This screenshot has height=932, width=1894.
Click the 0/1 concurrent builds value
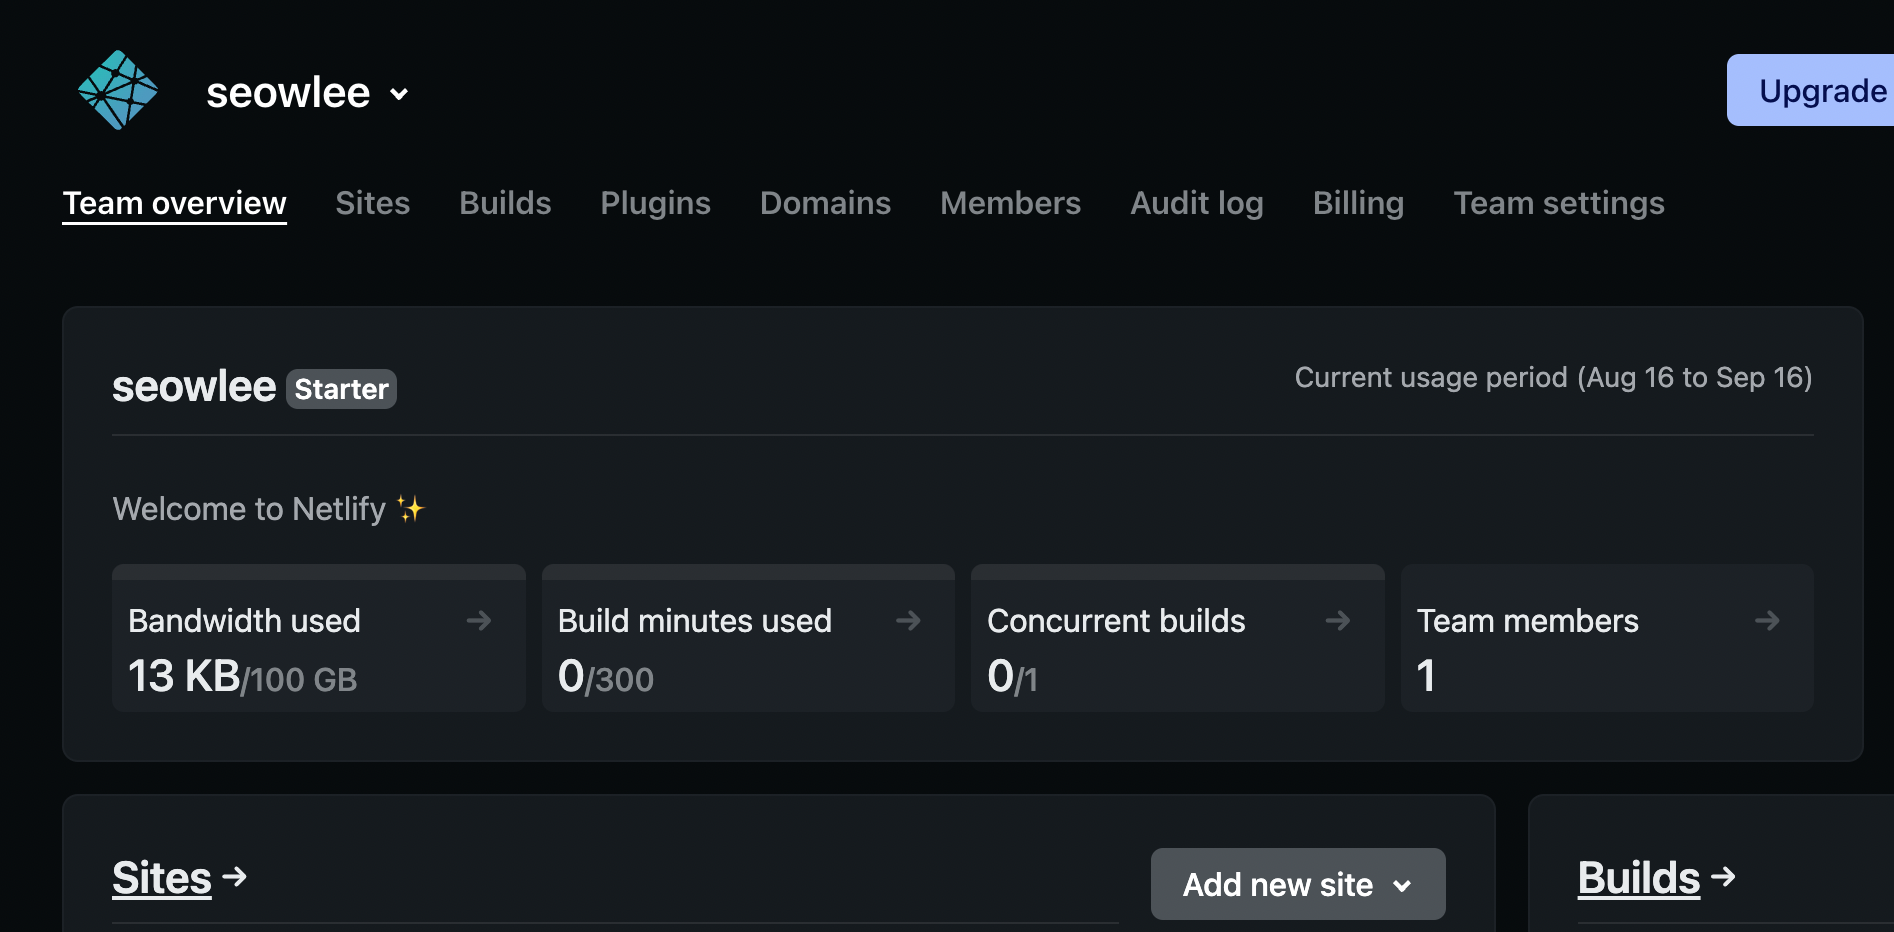(x=1012, y=677)
